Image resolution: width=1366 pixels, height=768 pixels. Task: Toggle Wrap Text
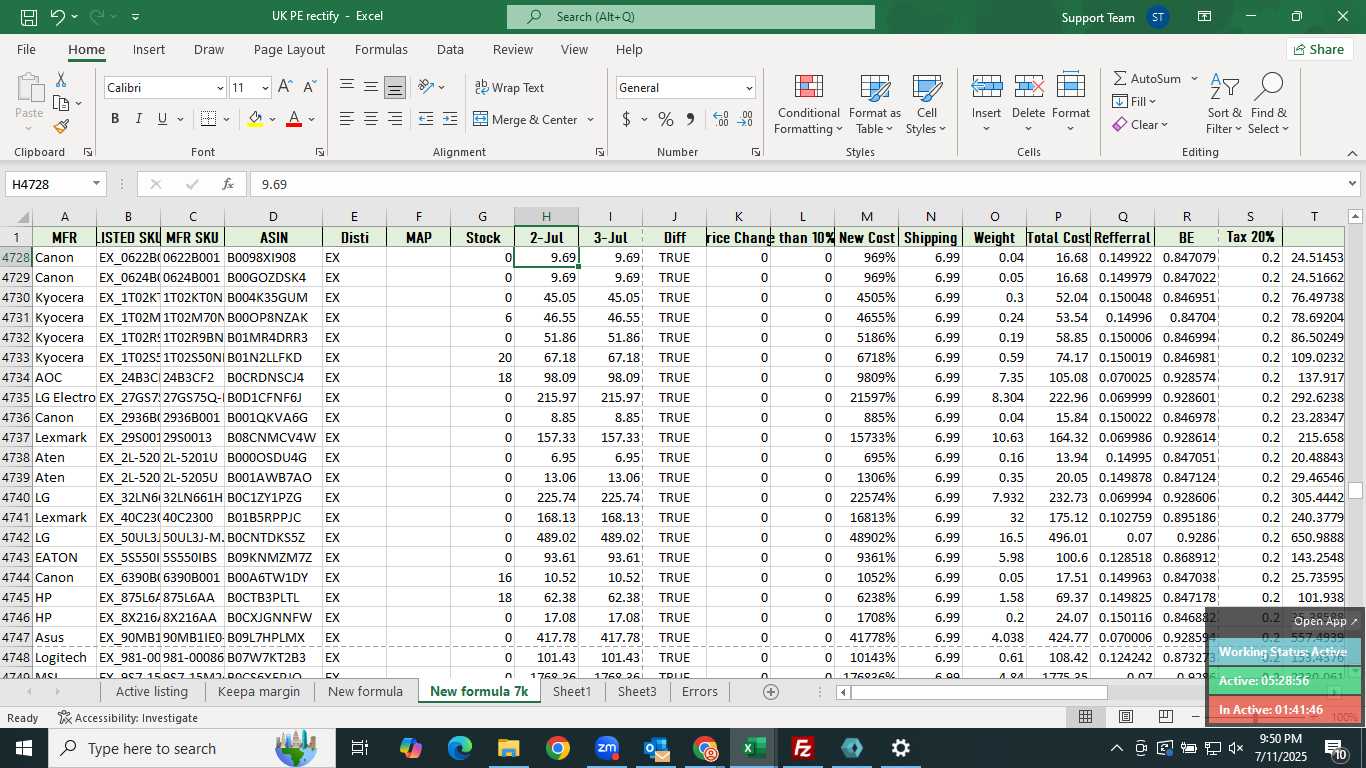click(x=509, y=87)
